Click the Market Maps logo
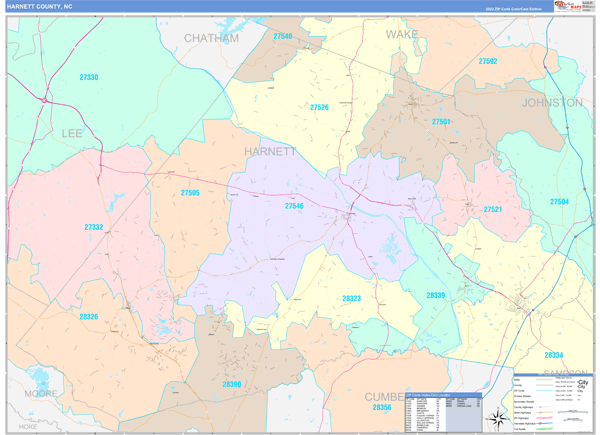Screen dimensions: 600x435 [568, 6]
